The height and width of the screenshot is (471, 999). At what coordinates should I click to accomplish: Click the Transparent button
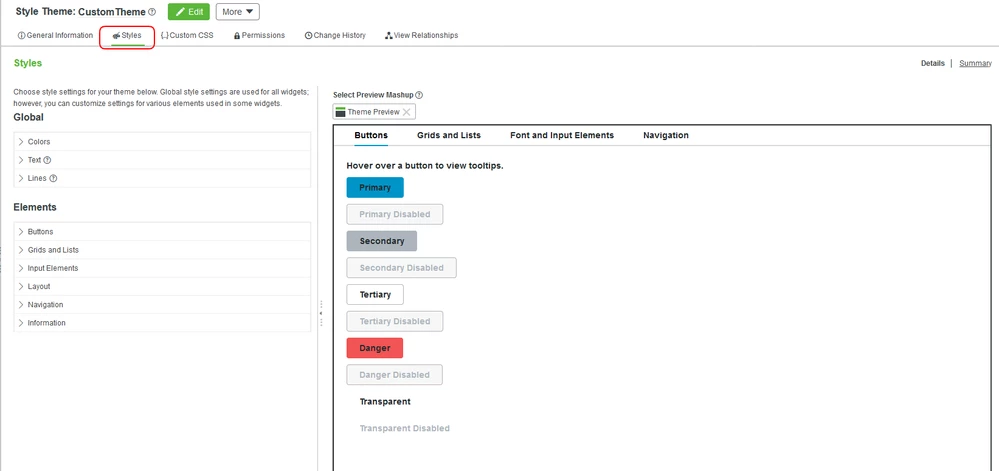pyautogui.click(x=385, y=402)
